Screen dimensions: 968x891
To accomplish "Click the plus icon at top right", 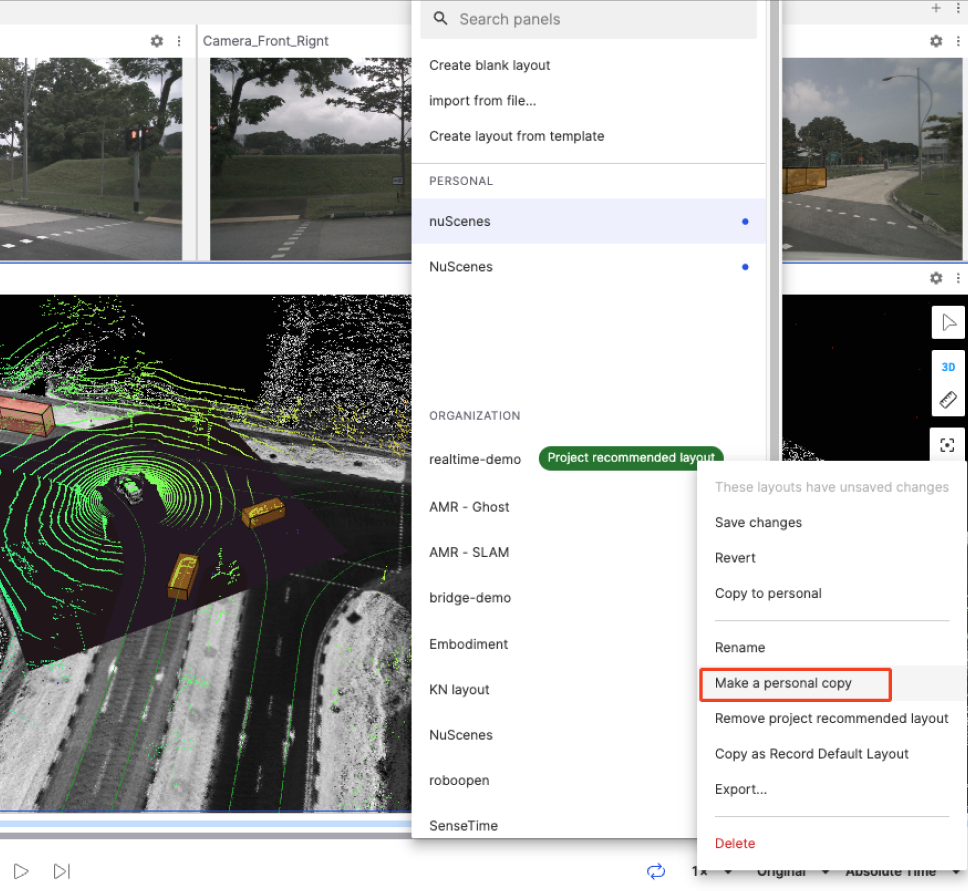I will pyautogui.click(x=936, y=8).
